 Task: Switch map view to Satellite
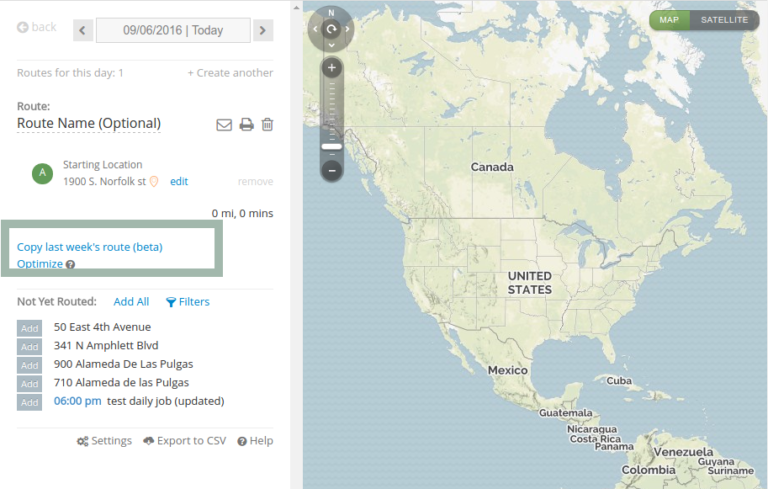coord(724,20)
